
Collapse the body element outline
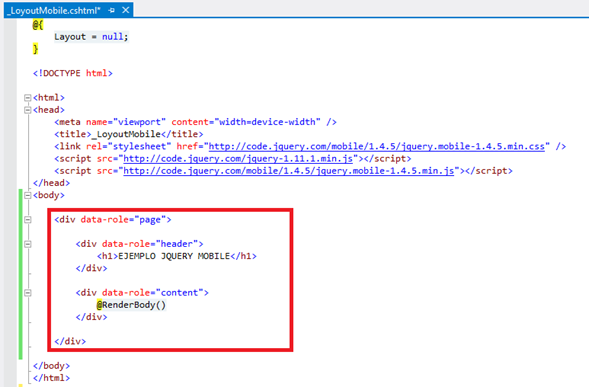(x=27, y=195)
